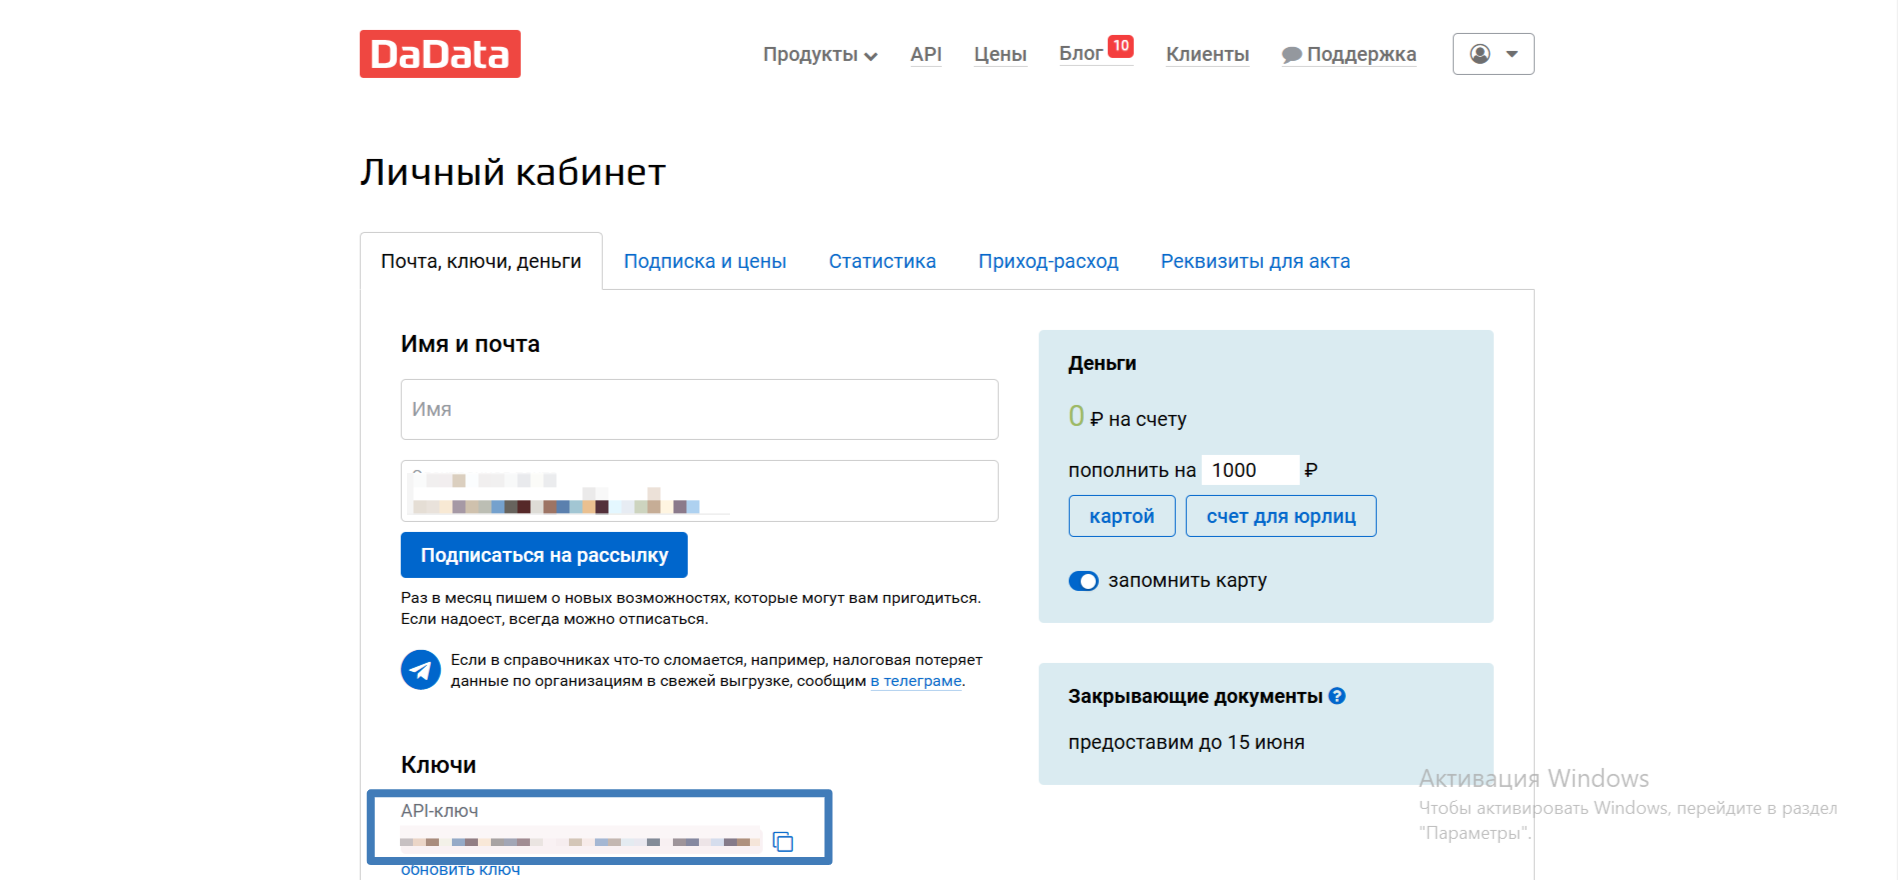Toggle the запомнить карту switch
Viewport: 1898px width, 880px height.
pos(1083,581)
